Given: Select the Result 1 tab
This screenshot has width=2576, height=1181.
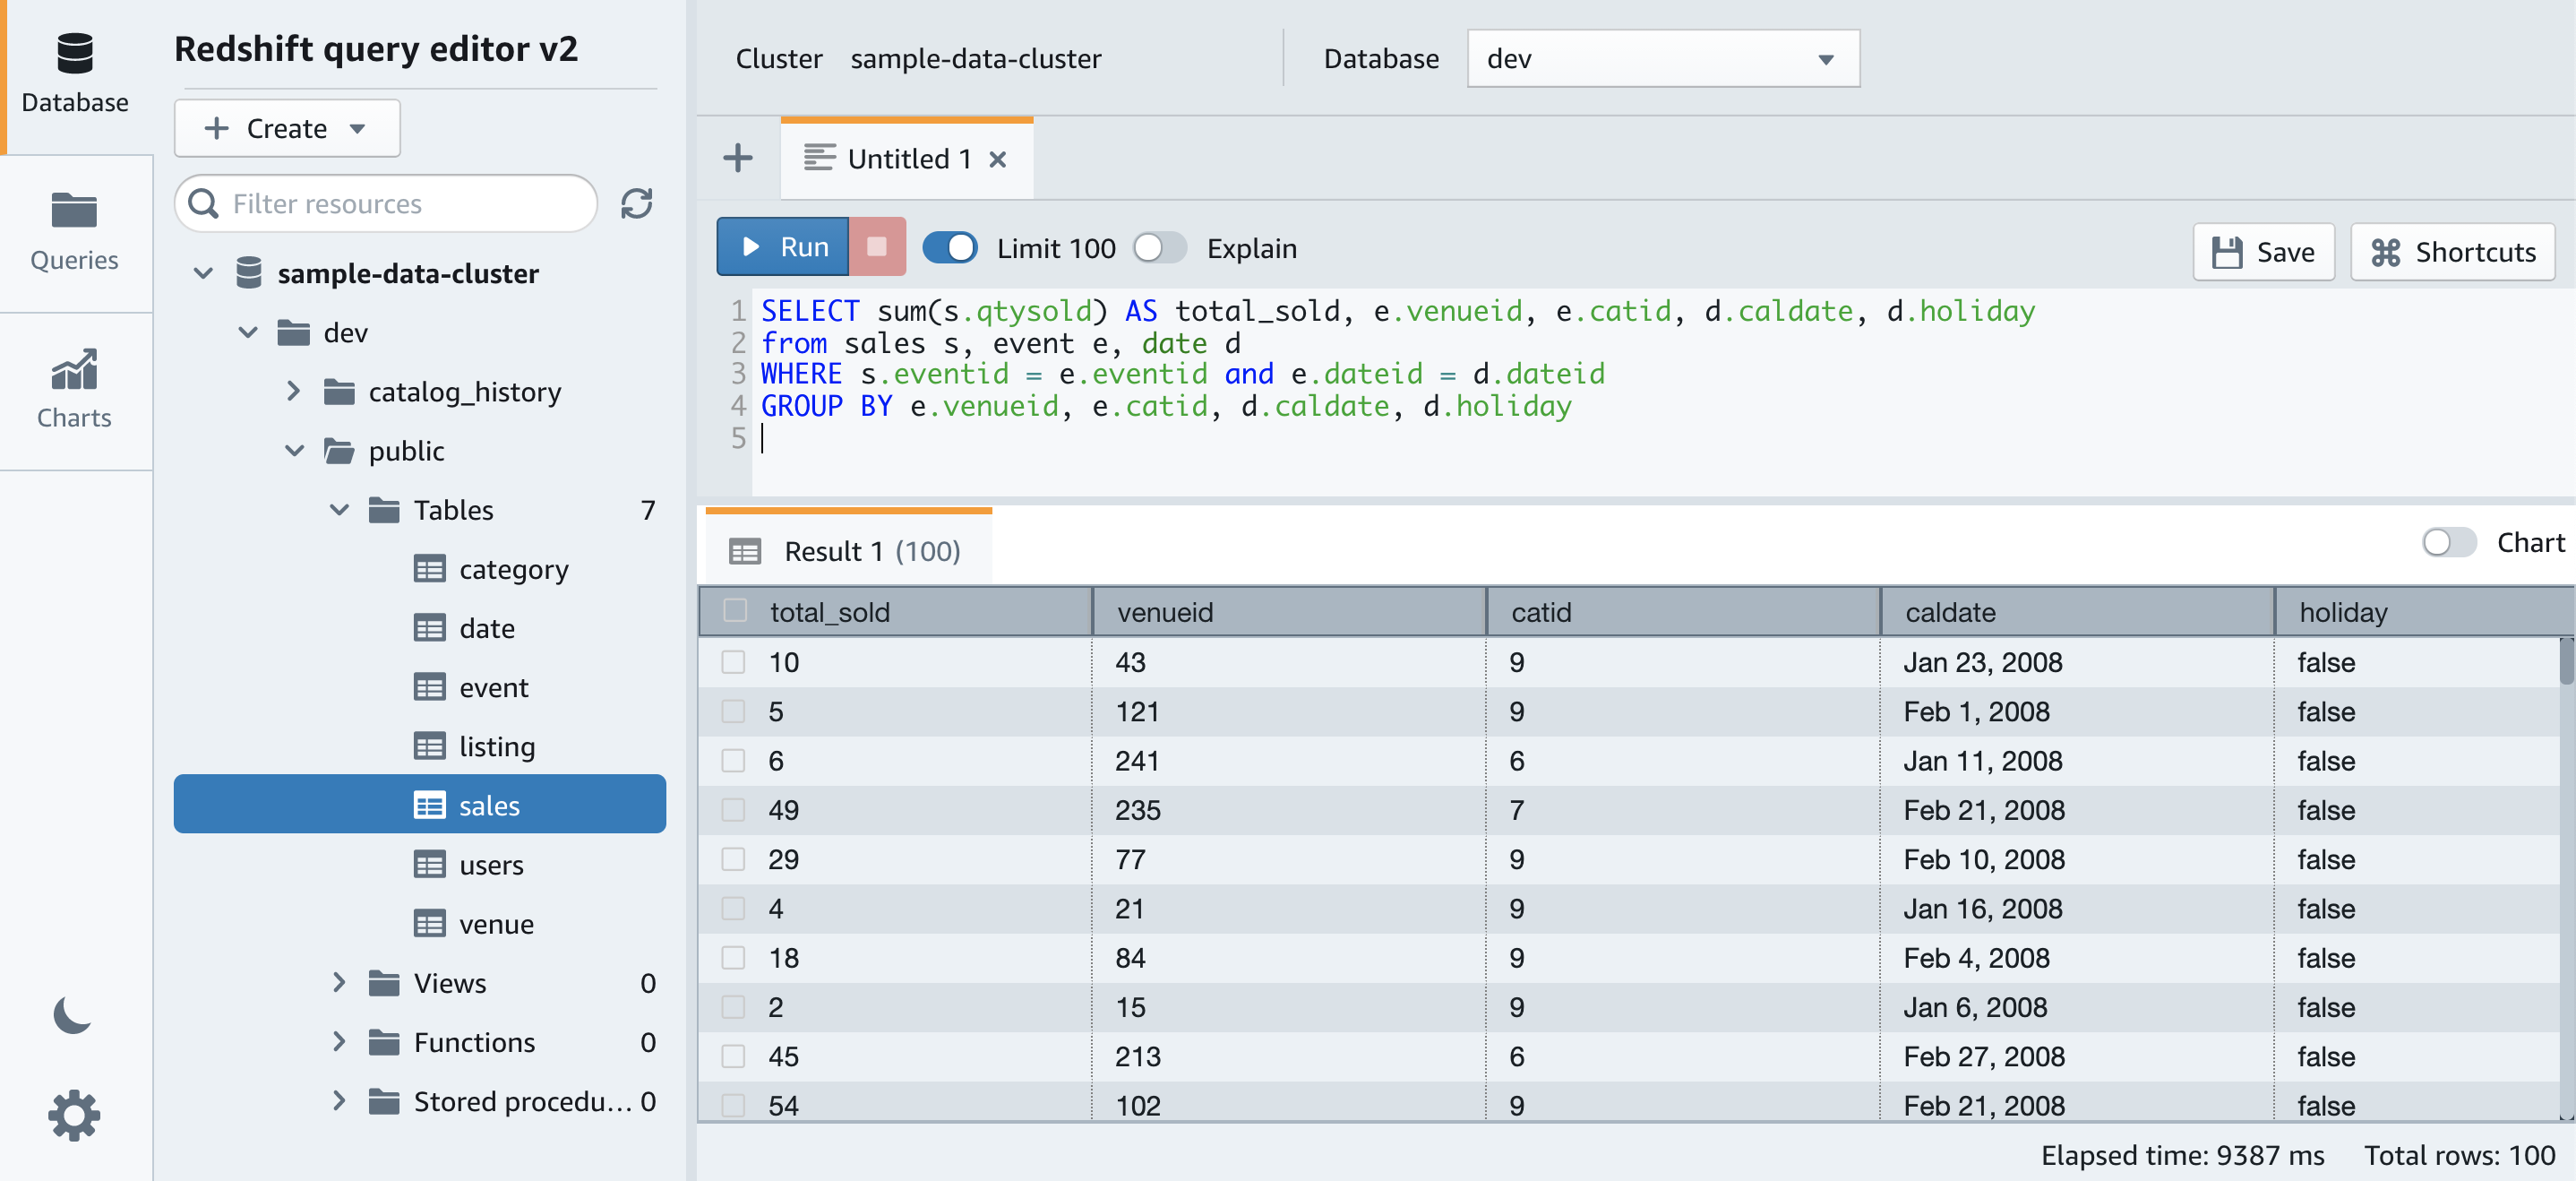Looking at the screenshot, I should [848, 551].
